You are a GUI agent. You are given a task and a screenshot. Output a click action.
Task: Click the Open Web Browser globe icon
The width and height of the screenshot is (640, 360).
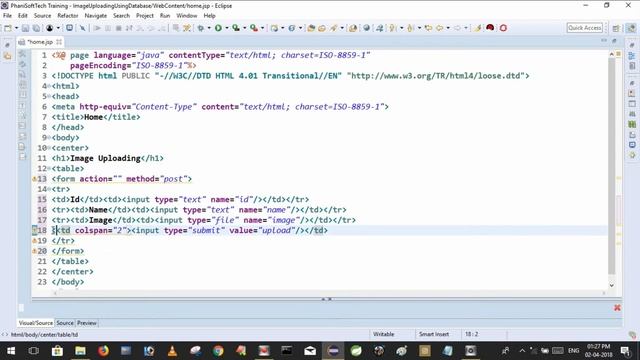(x=367, y=28)
